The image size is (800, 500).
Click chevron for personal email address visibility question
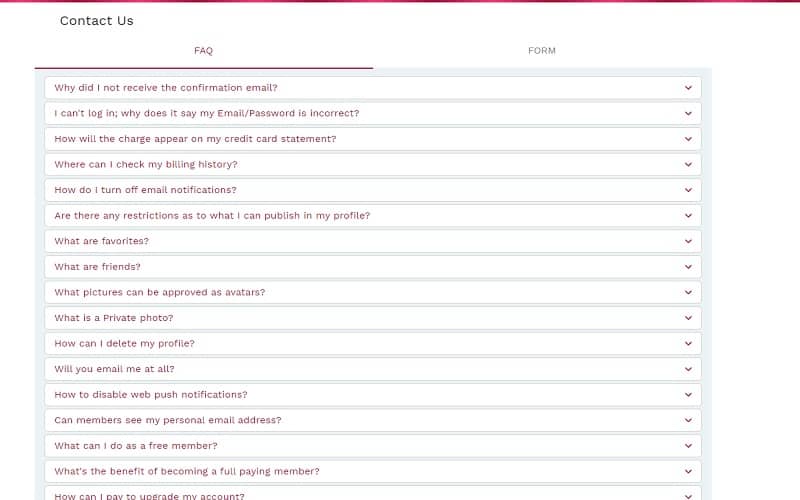[x=688, y=420]
